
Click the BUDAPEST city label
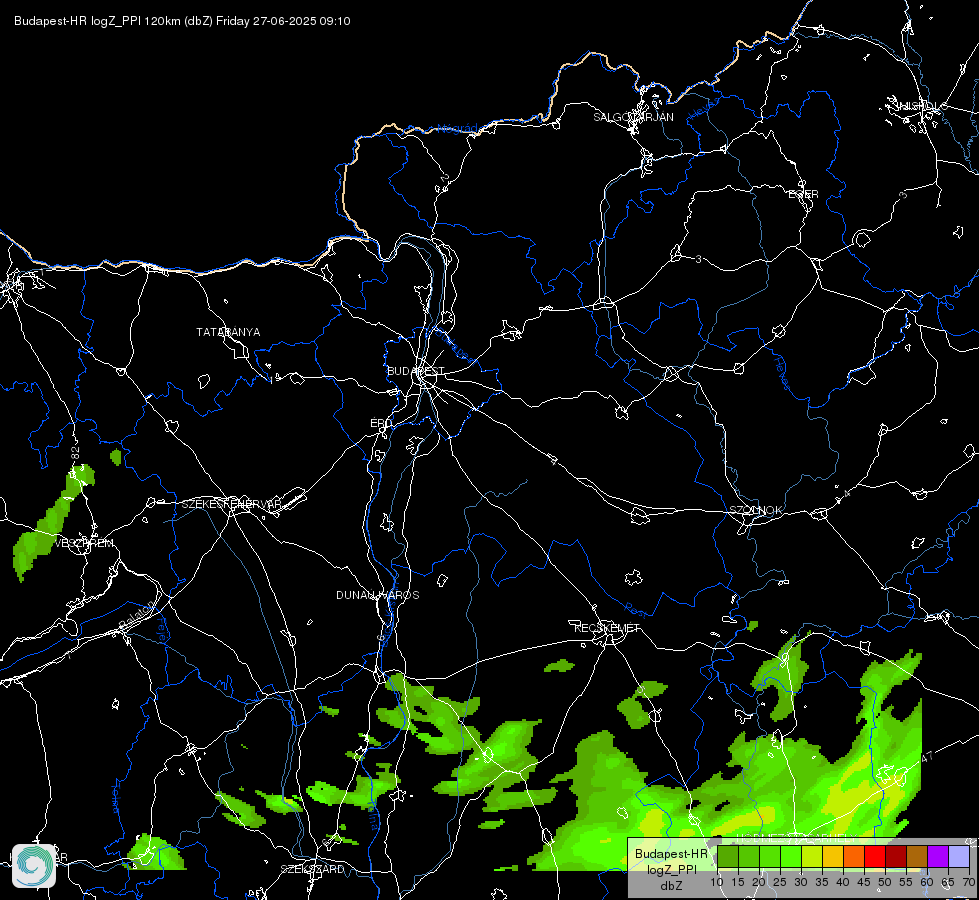click(x=416, y=371)
